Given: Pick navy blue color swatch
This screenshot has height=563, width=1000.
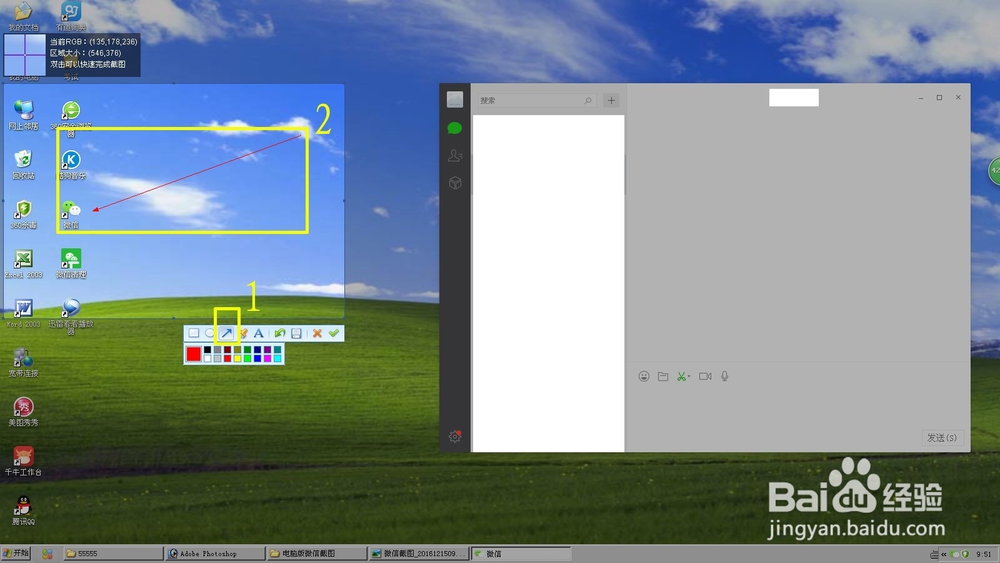Looking at the screenshot, I should point(258,349).
